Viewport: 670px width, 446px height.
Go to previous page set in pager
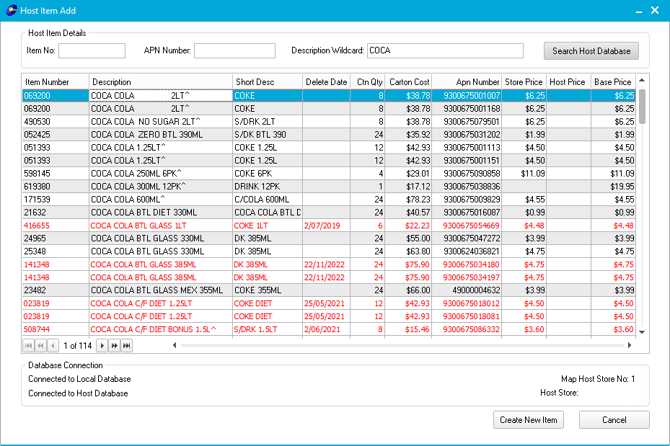[x=41, y=345]
